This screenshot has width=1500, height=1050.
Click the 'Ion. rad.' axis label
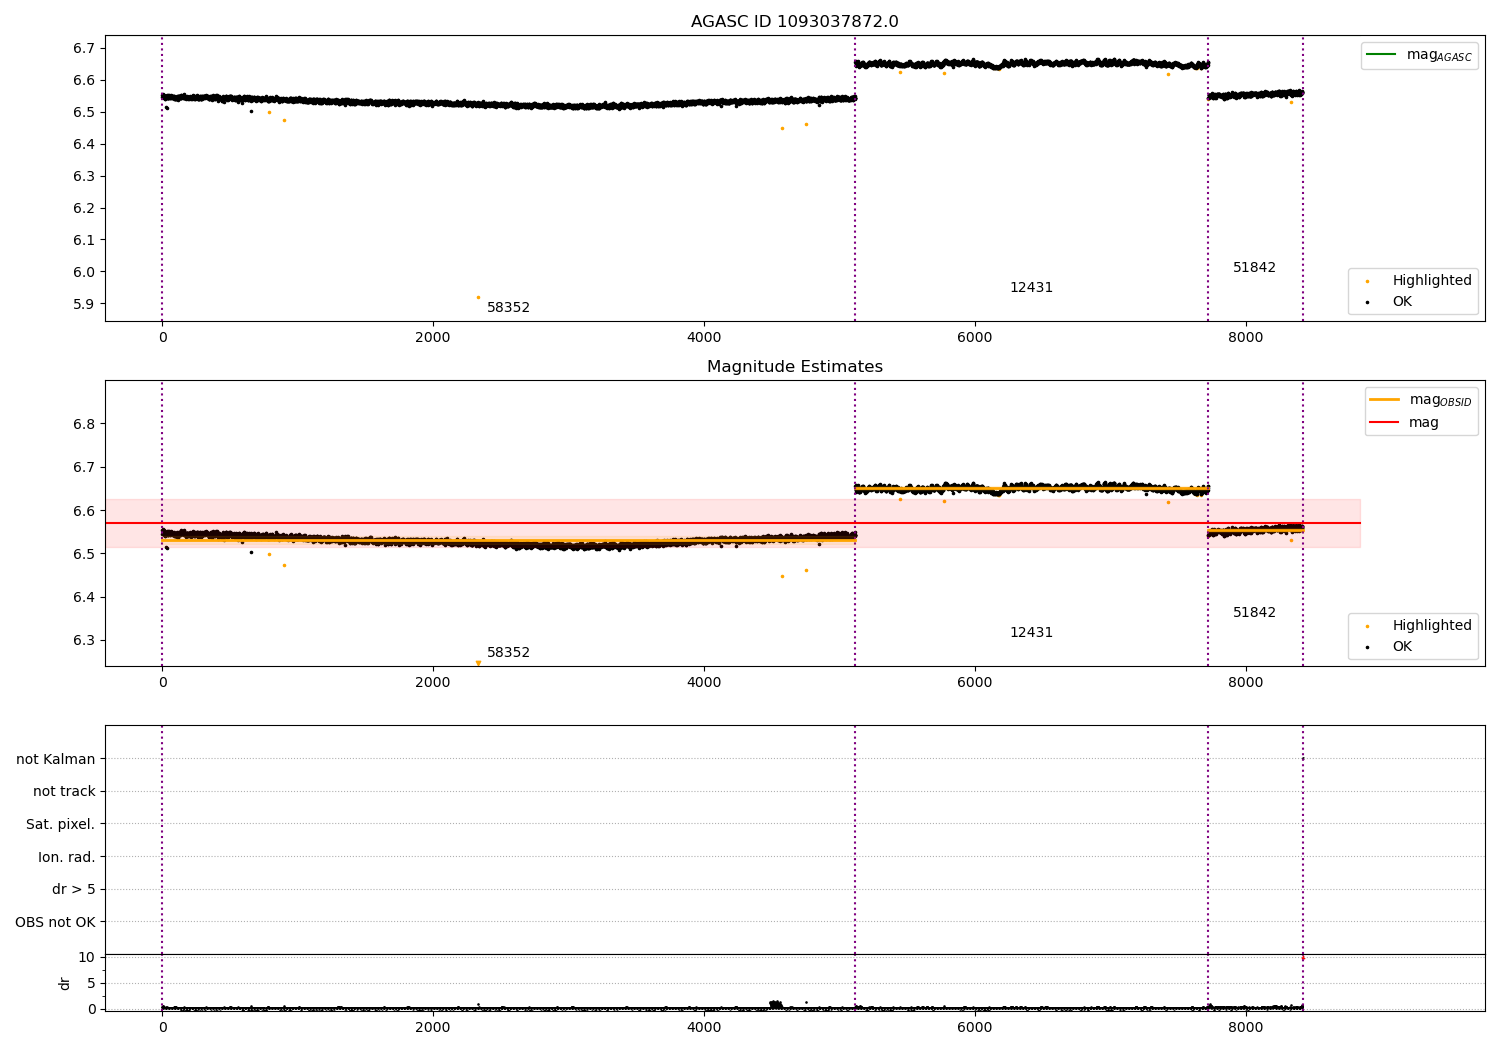tap(67, 858)
